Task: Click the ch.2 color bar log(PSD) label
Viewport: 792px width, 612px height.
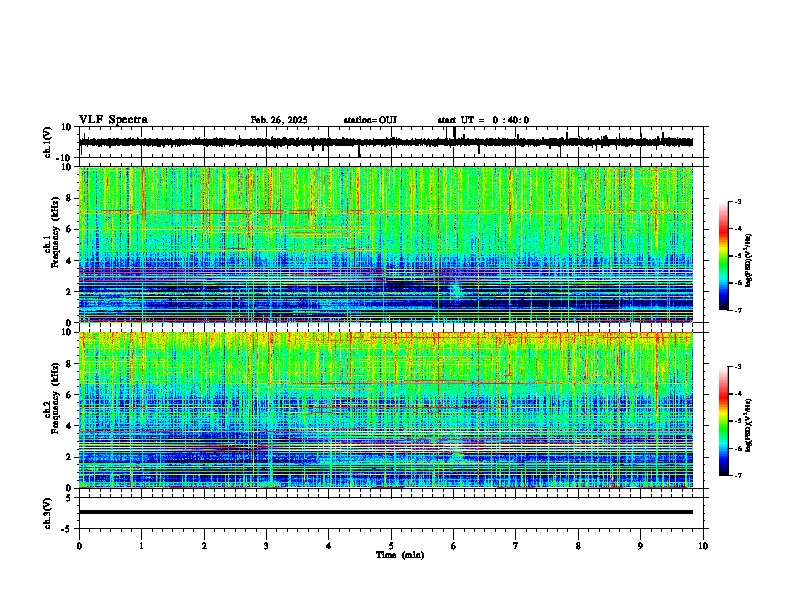Action: click(749, 425)
